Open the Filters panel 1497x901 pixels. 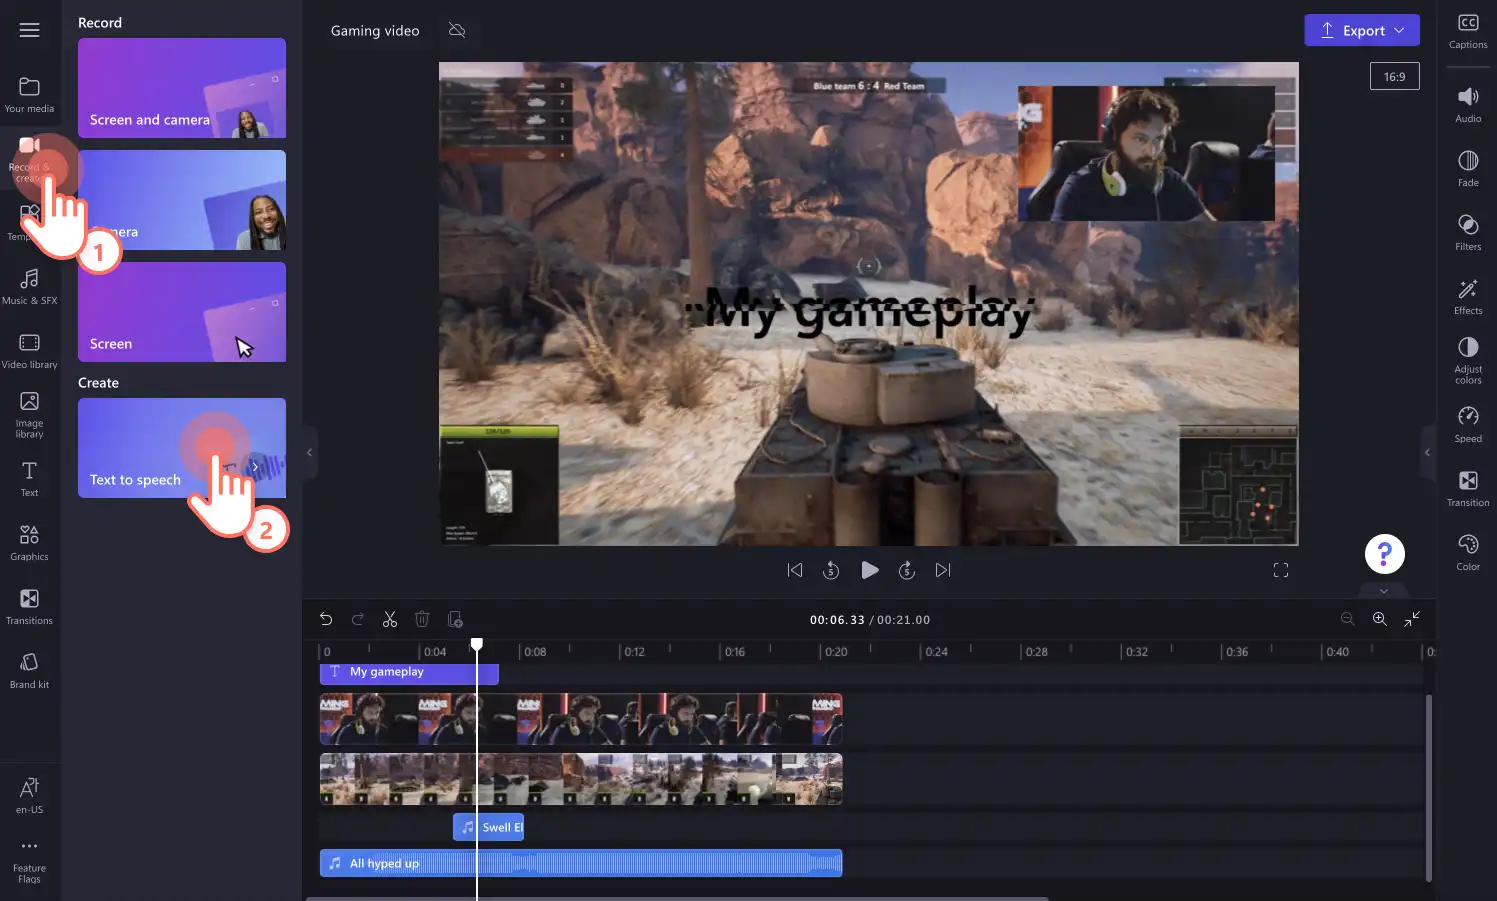[1468, 232]
